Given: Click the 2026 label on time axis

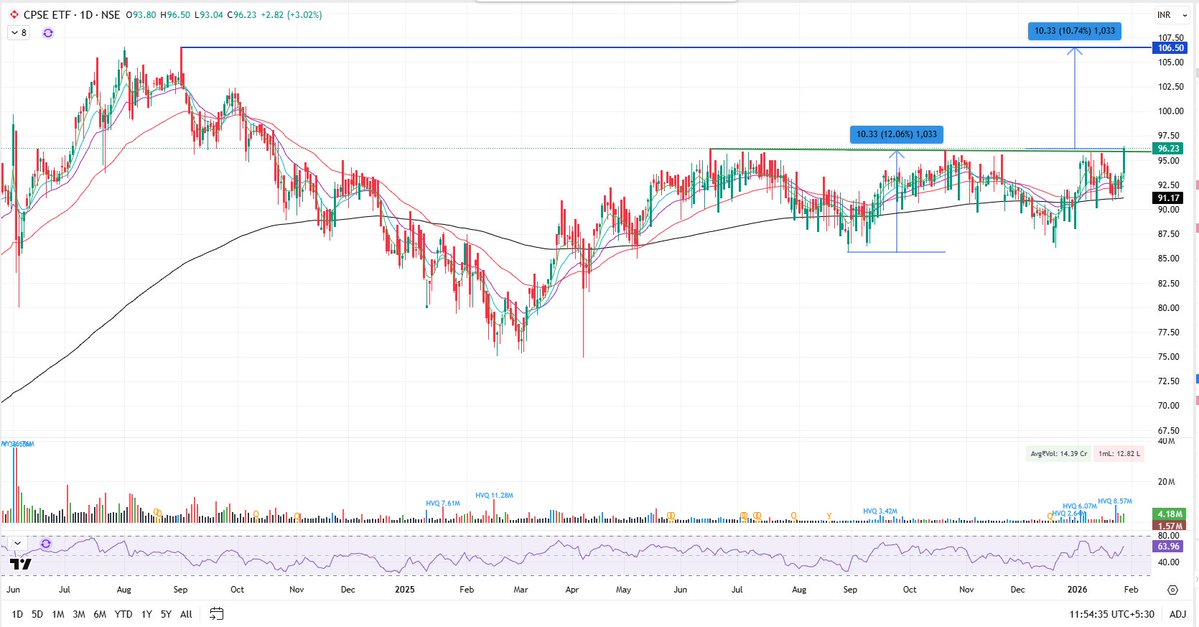Looking at the screenshot, I should pos(1077,590).
